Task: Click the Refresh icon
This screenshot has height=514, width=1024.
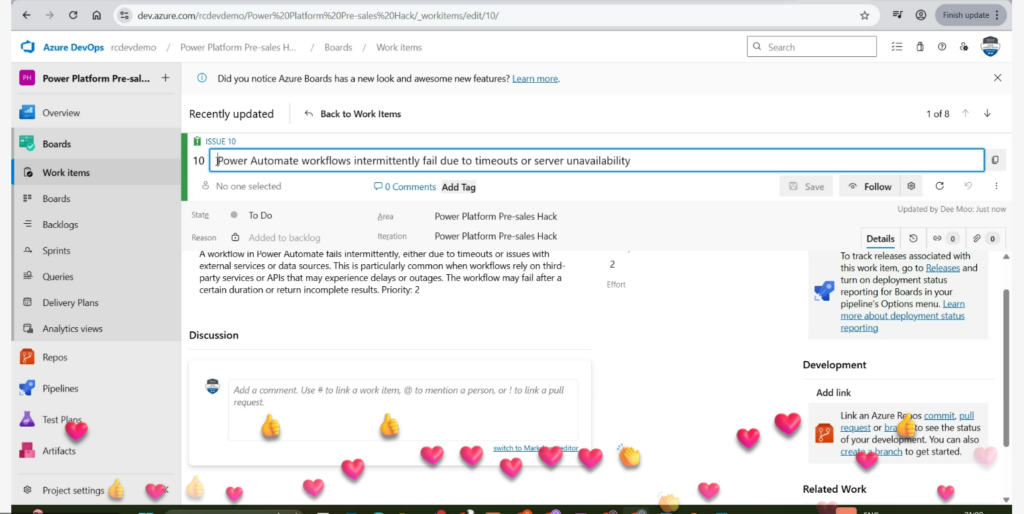Action: click(939, 186)
